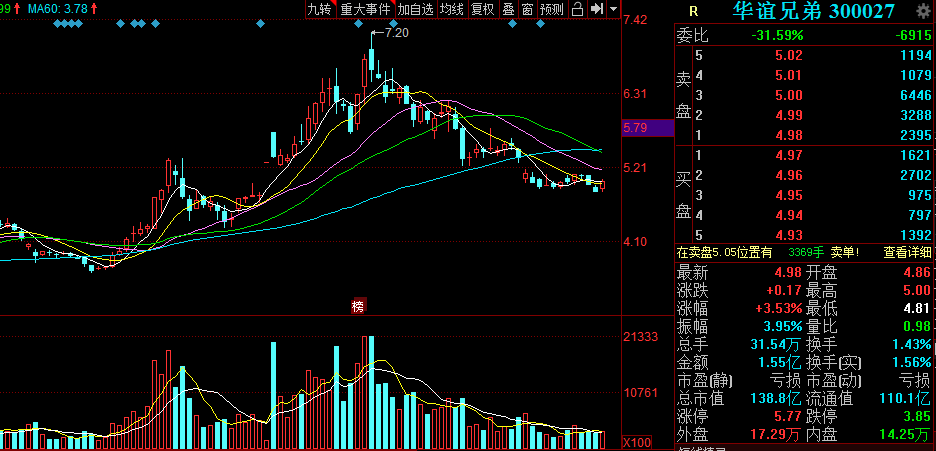Viewport: 936px width, 451px height.
Task: Open the 查看详细 link
Action: (x=907, y=252)
